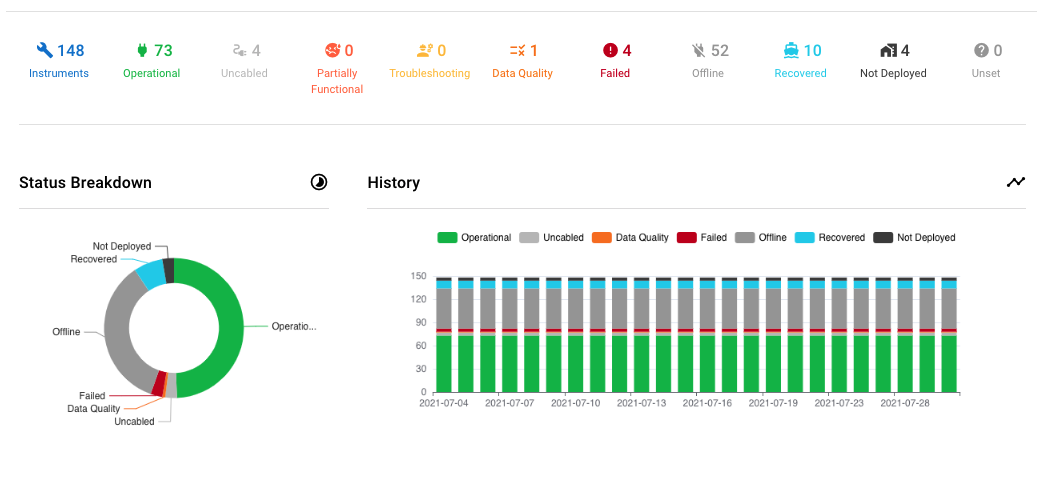Click the Recovered ship icon
1037x493 pixels.
[x=791, y=50]
